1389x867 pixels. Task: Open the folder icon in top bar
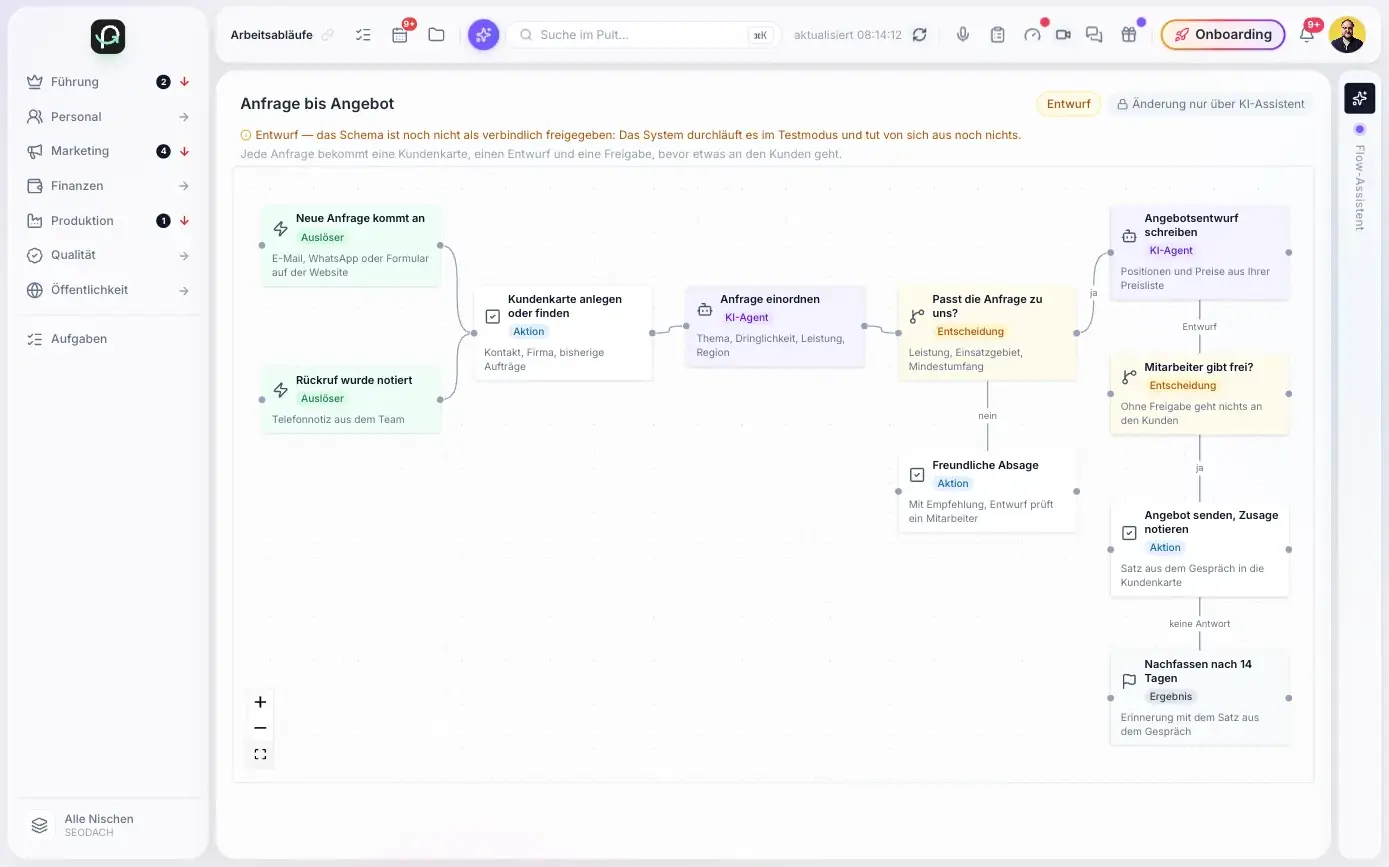436,35
